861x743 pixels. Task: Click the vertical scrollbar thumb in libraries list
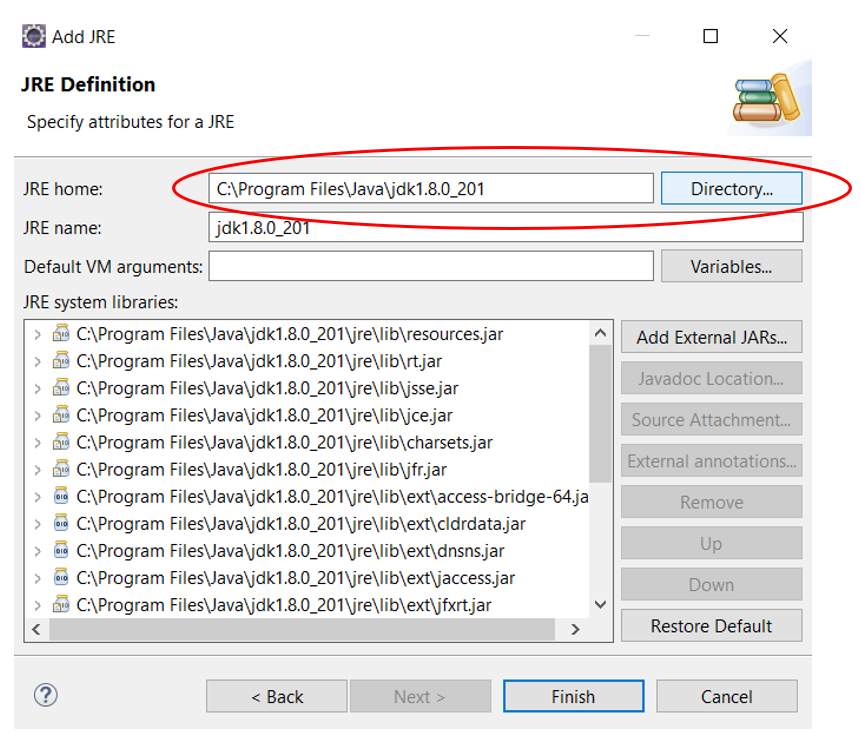pos(601,414)
